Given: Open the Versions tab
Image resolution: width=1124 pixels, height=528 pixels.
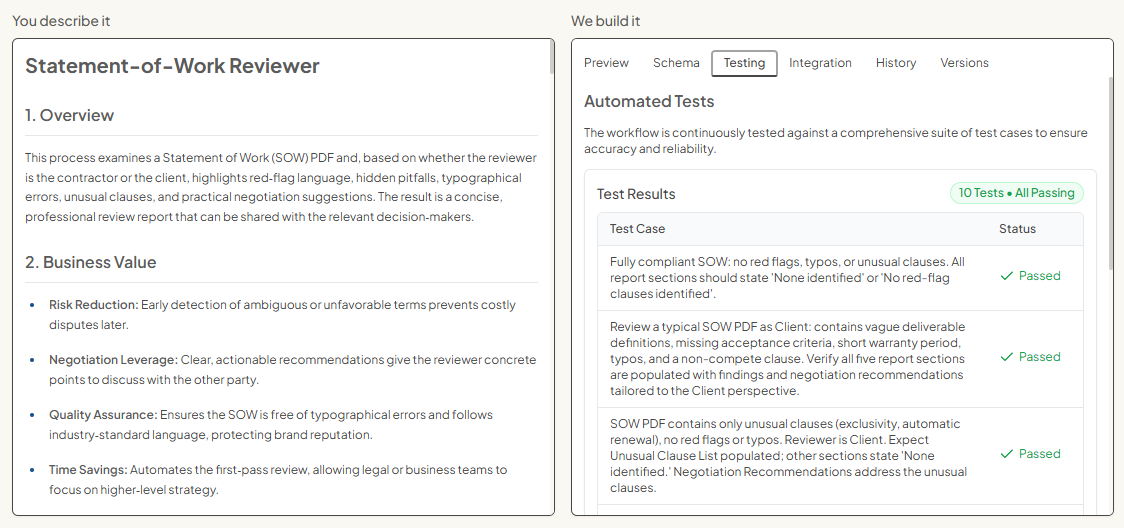Looking at the screenshot, I should (x=964, y=63).
